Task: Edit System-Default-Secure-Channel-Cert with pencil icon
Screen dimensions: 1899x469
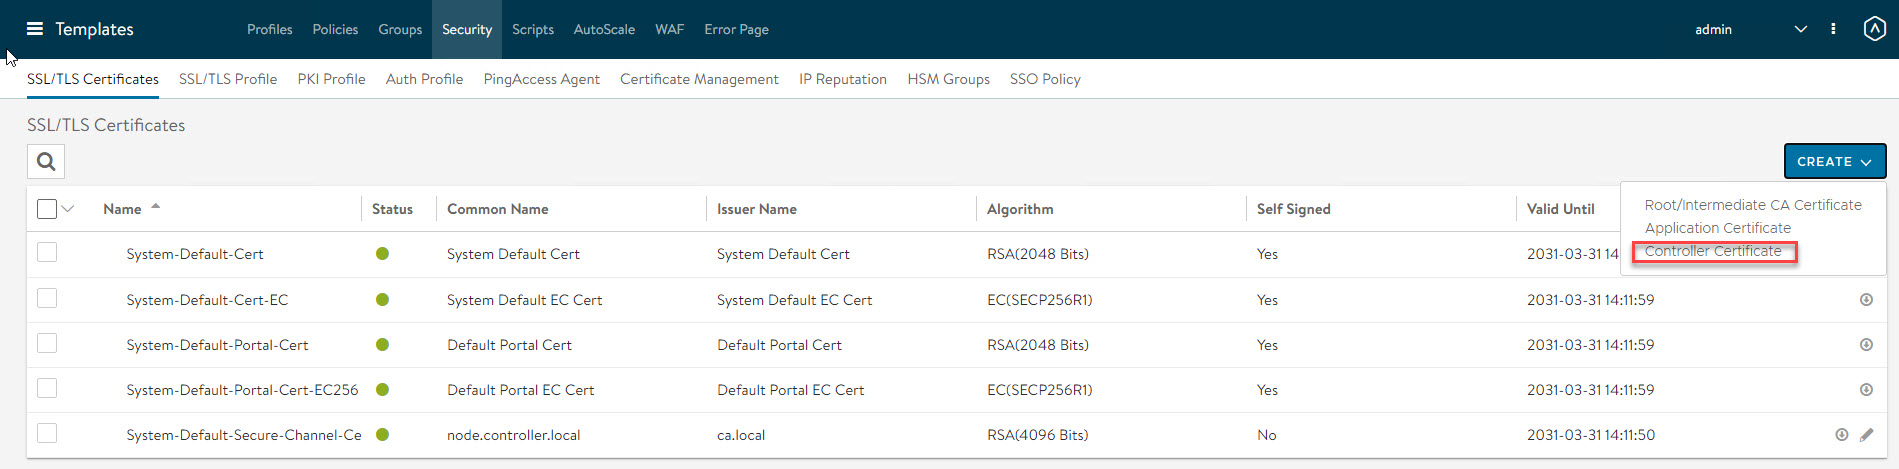Action: (x=1866, y=435)
